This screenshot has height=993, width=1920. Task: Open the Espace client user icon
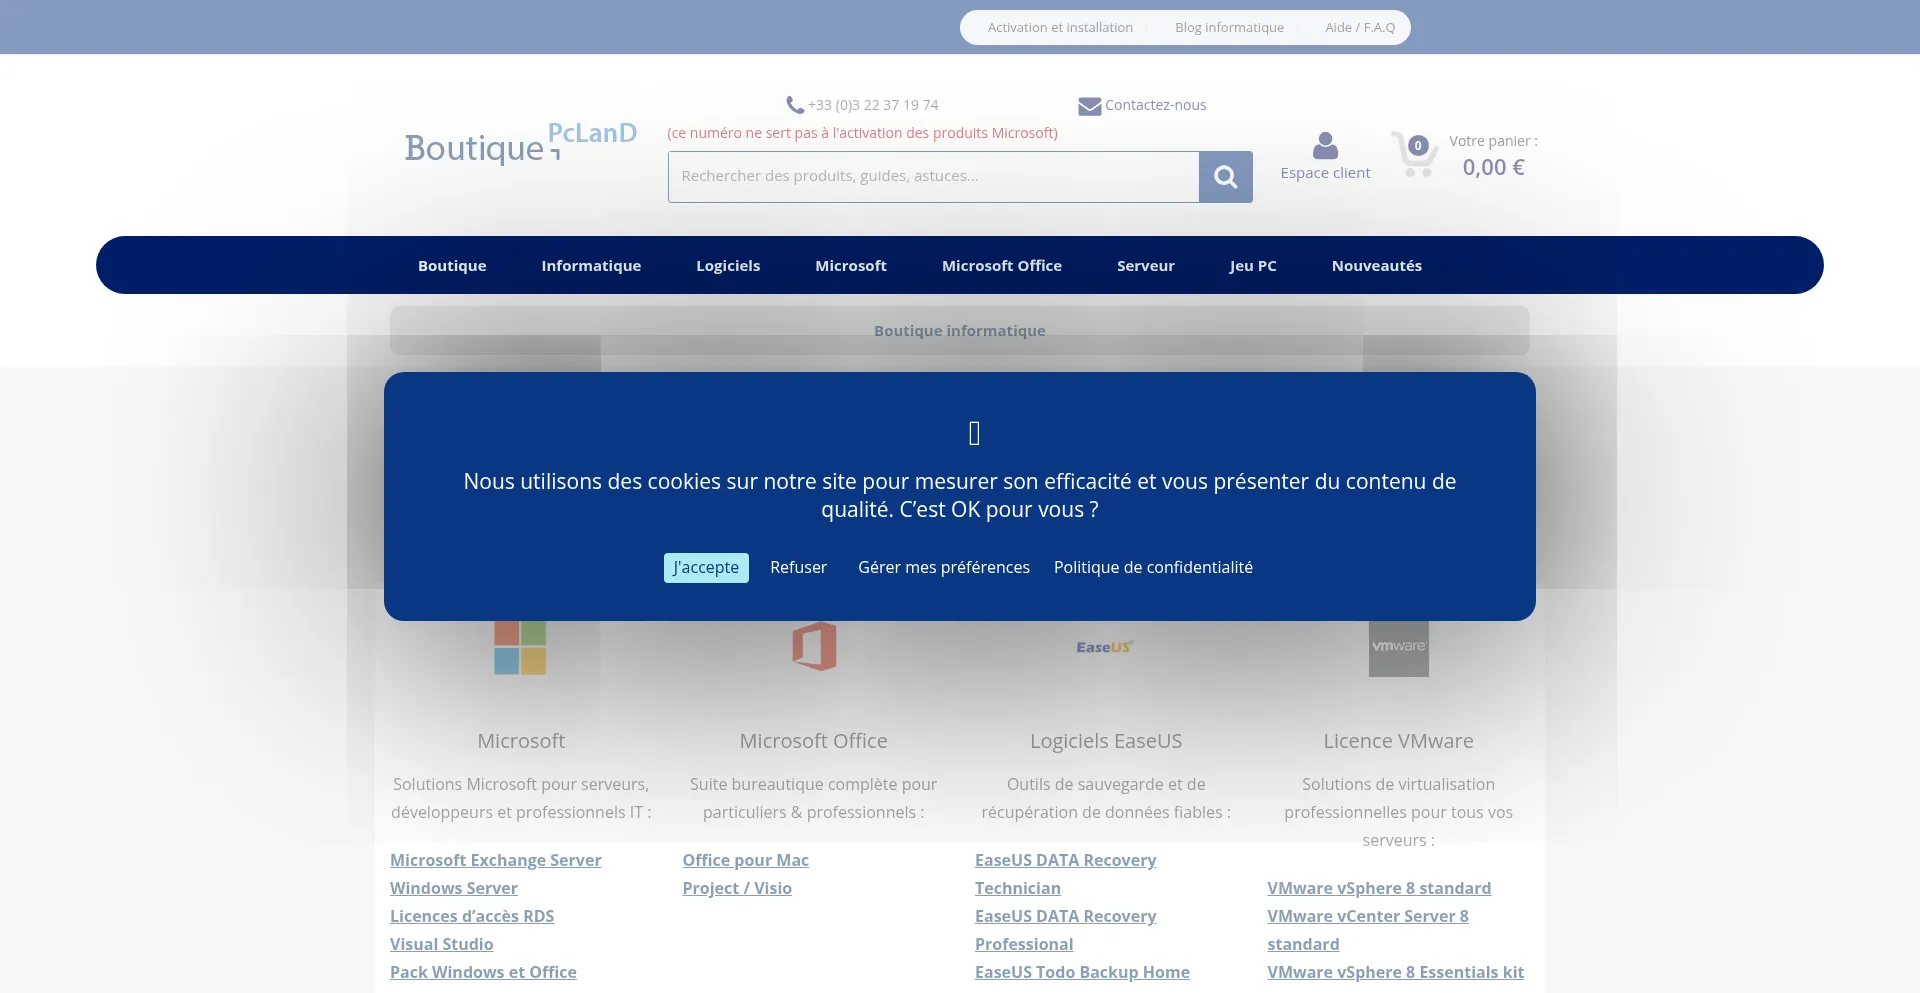coord(1325,146)
